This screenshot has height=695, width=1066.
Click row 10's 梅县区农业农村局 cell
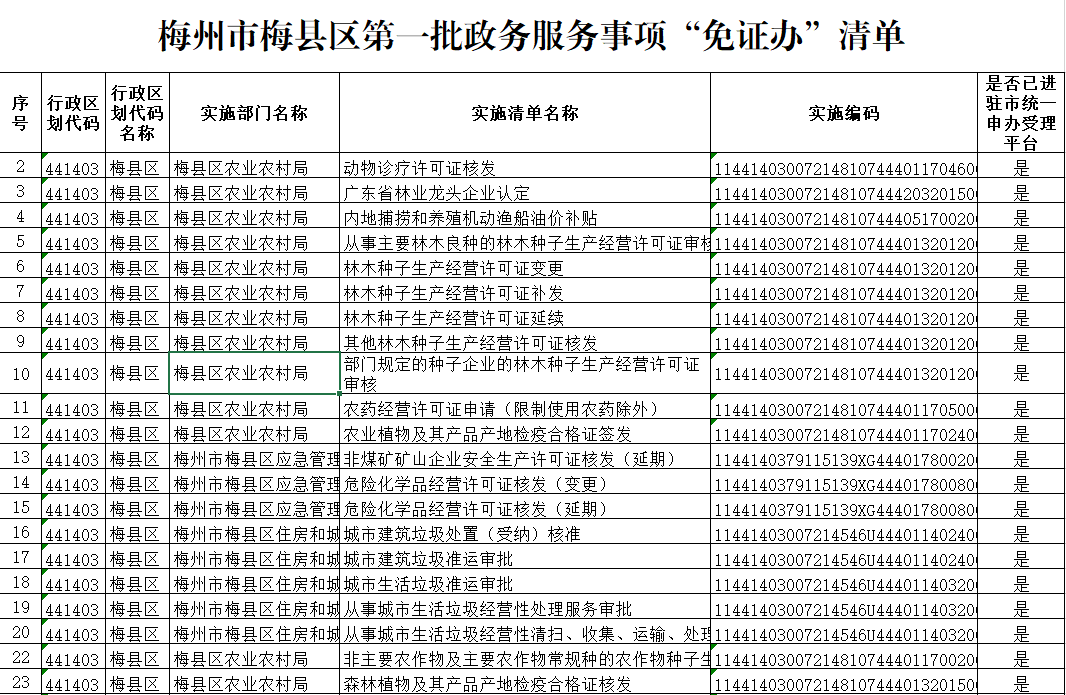(x=254, y=374)
